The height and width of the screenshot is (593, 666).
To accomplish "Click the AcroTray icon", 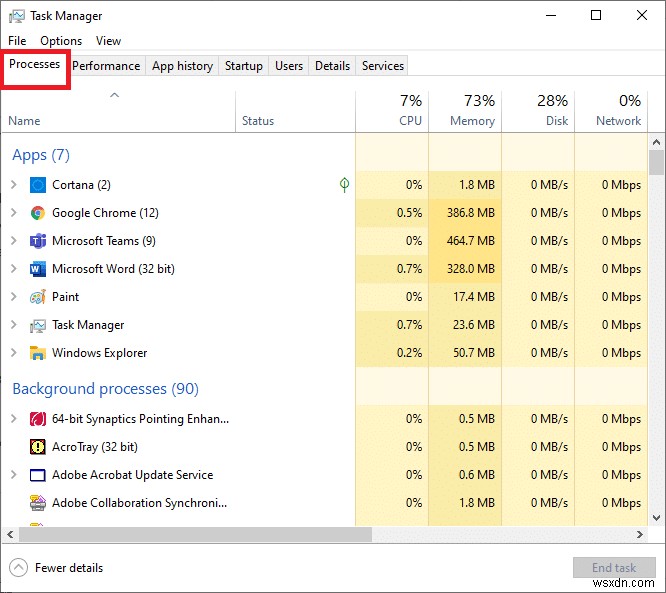I will 38,447.
